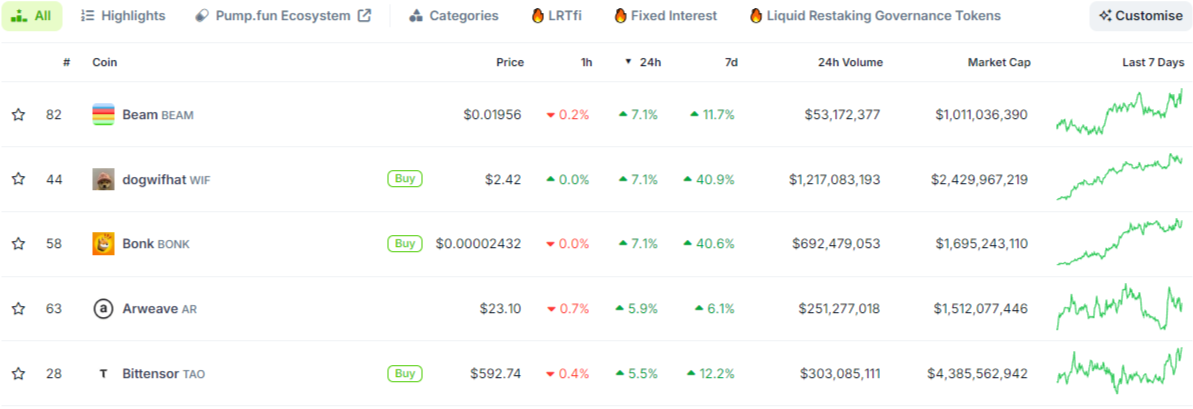
Task: Click the dogwifhat coin logo icon
Action: click(103, 180)
